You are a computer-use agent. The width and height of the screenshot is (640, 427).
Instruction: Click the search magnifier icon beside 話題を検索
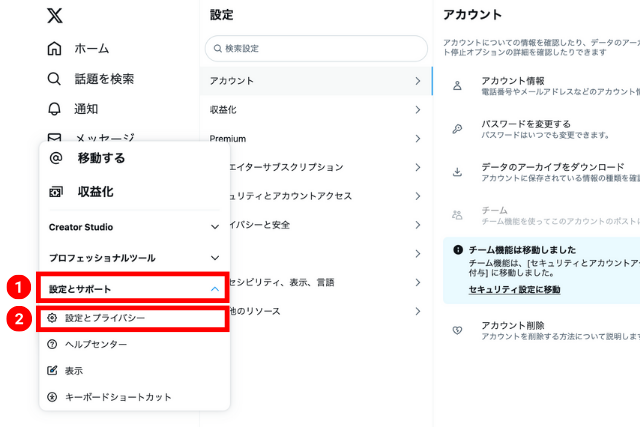tap(54, 78)
